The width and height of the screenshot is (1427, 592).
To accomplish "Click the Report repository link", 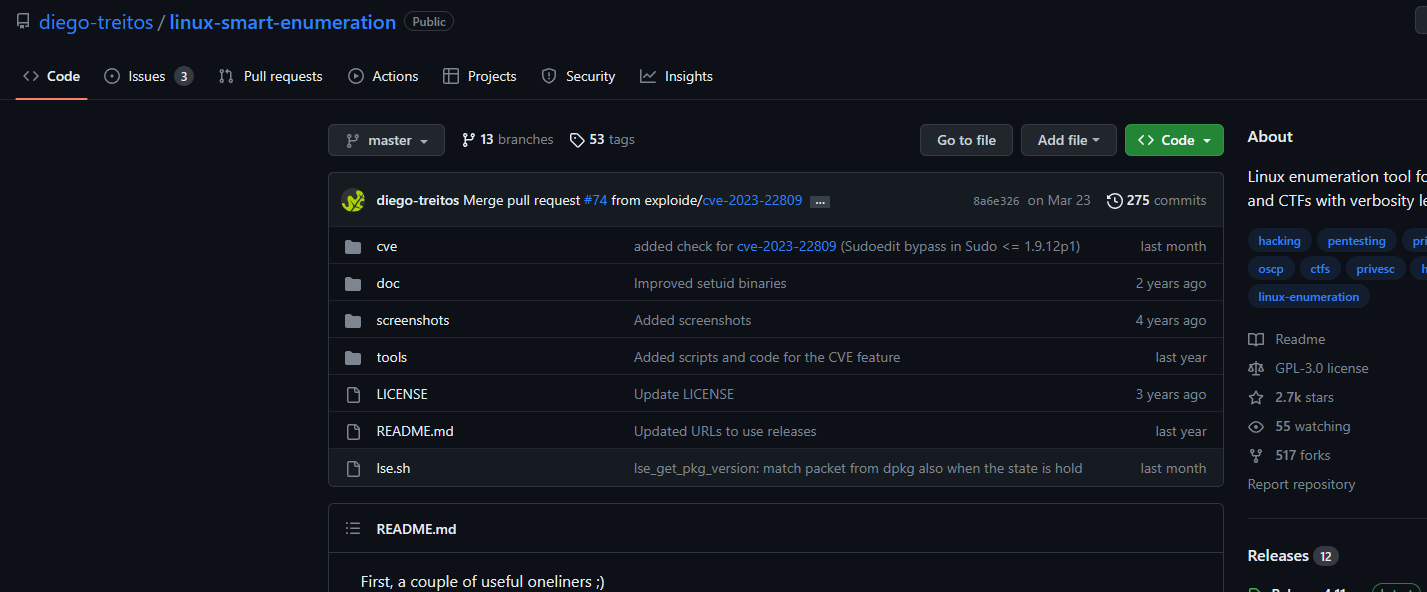I will (1301, 484).
